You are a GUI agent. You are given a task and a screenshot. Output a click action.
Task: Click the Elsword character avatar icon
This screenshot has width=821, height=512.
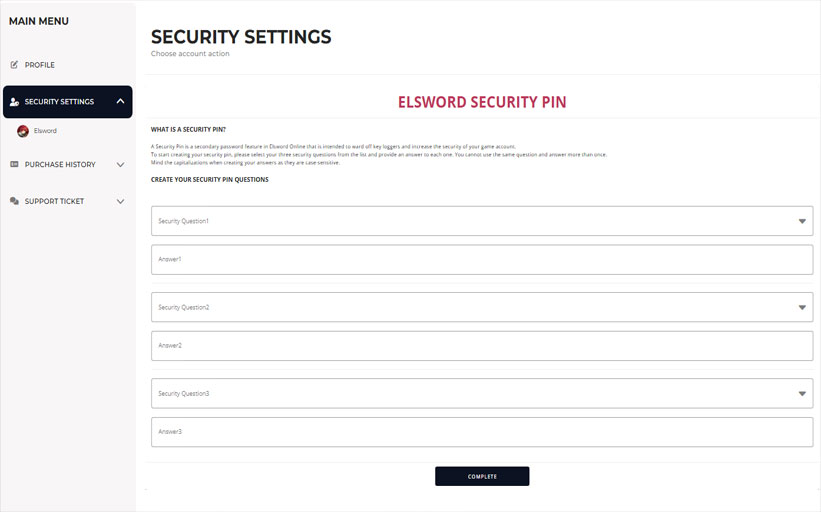click(23, 131)
